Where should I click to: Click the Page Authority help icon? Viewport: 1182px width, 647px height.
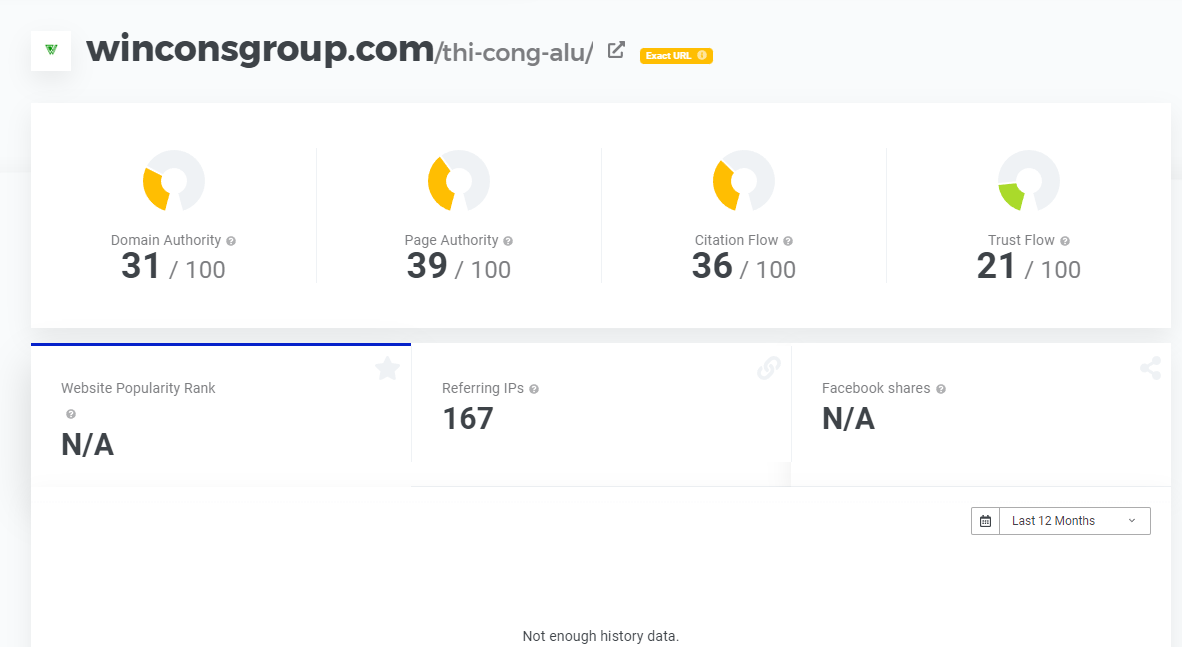pos(508,241)
